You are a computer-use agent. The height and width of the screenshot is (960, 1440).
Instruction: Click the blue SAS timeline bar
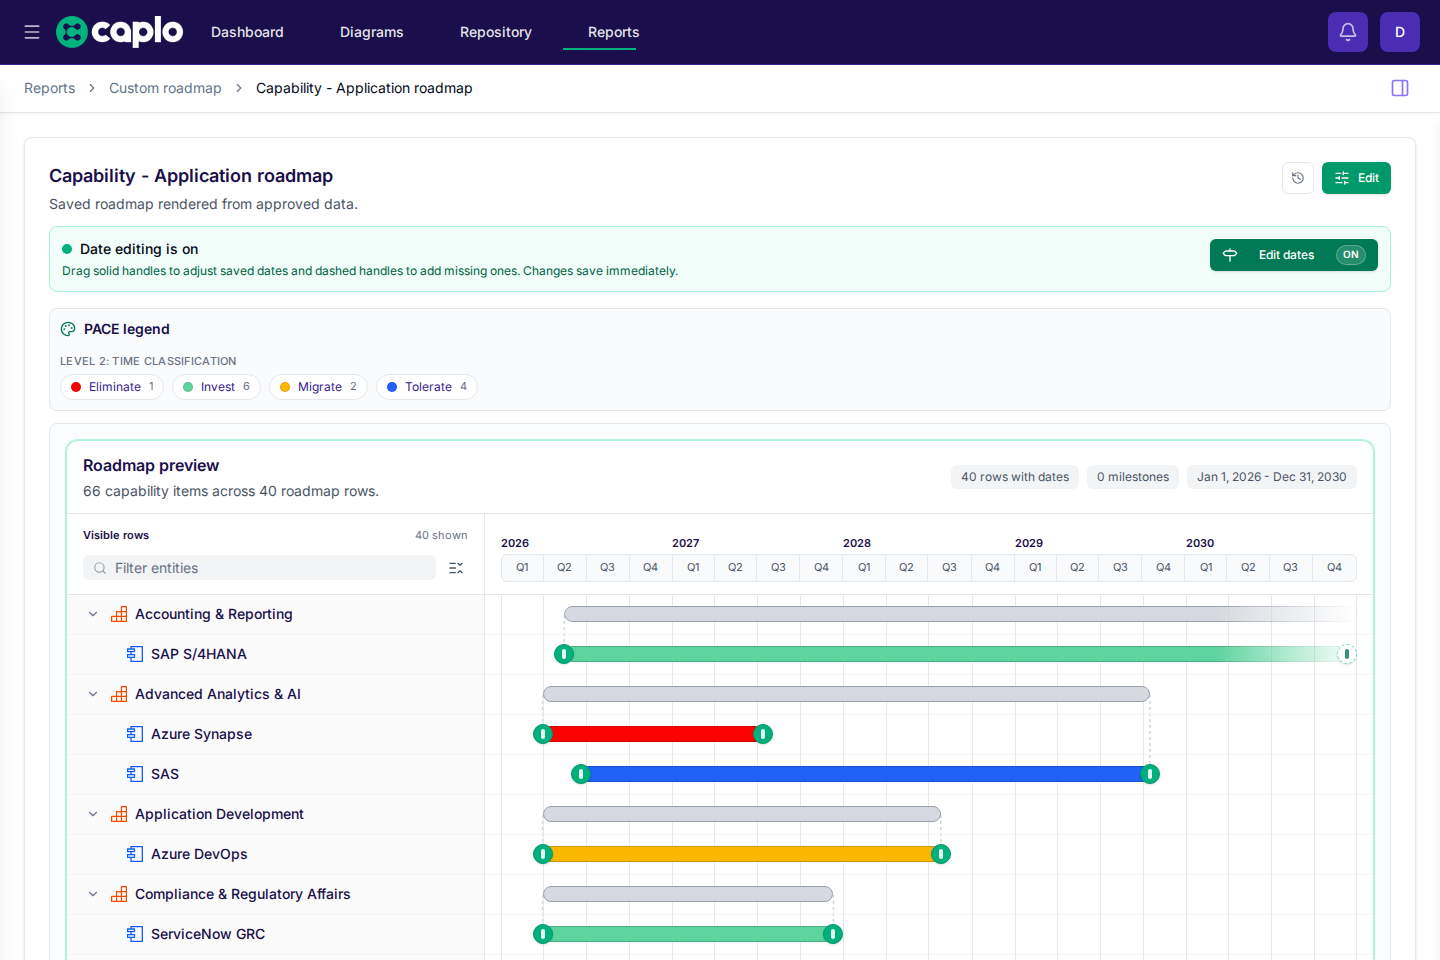pos(865,774)
